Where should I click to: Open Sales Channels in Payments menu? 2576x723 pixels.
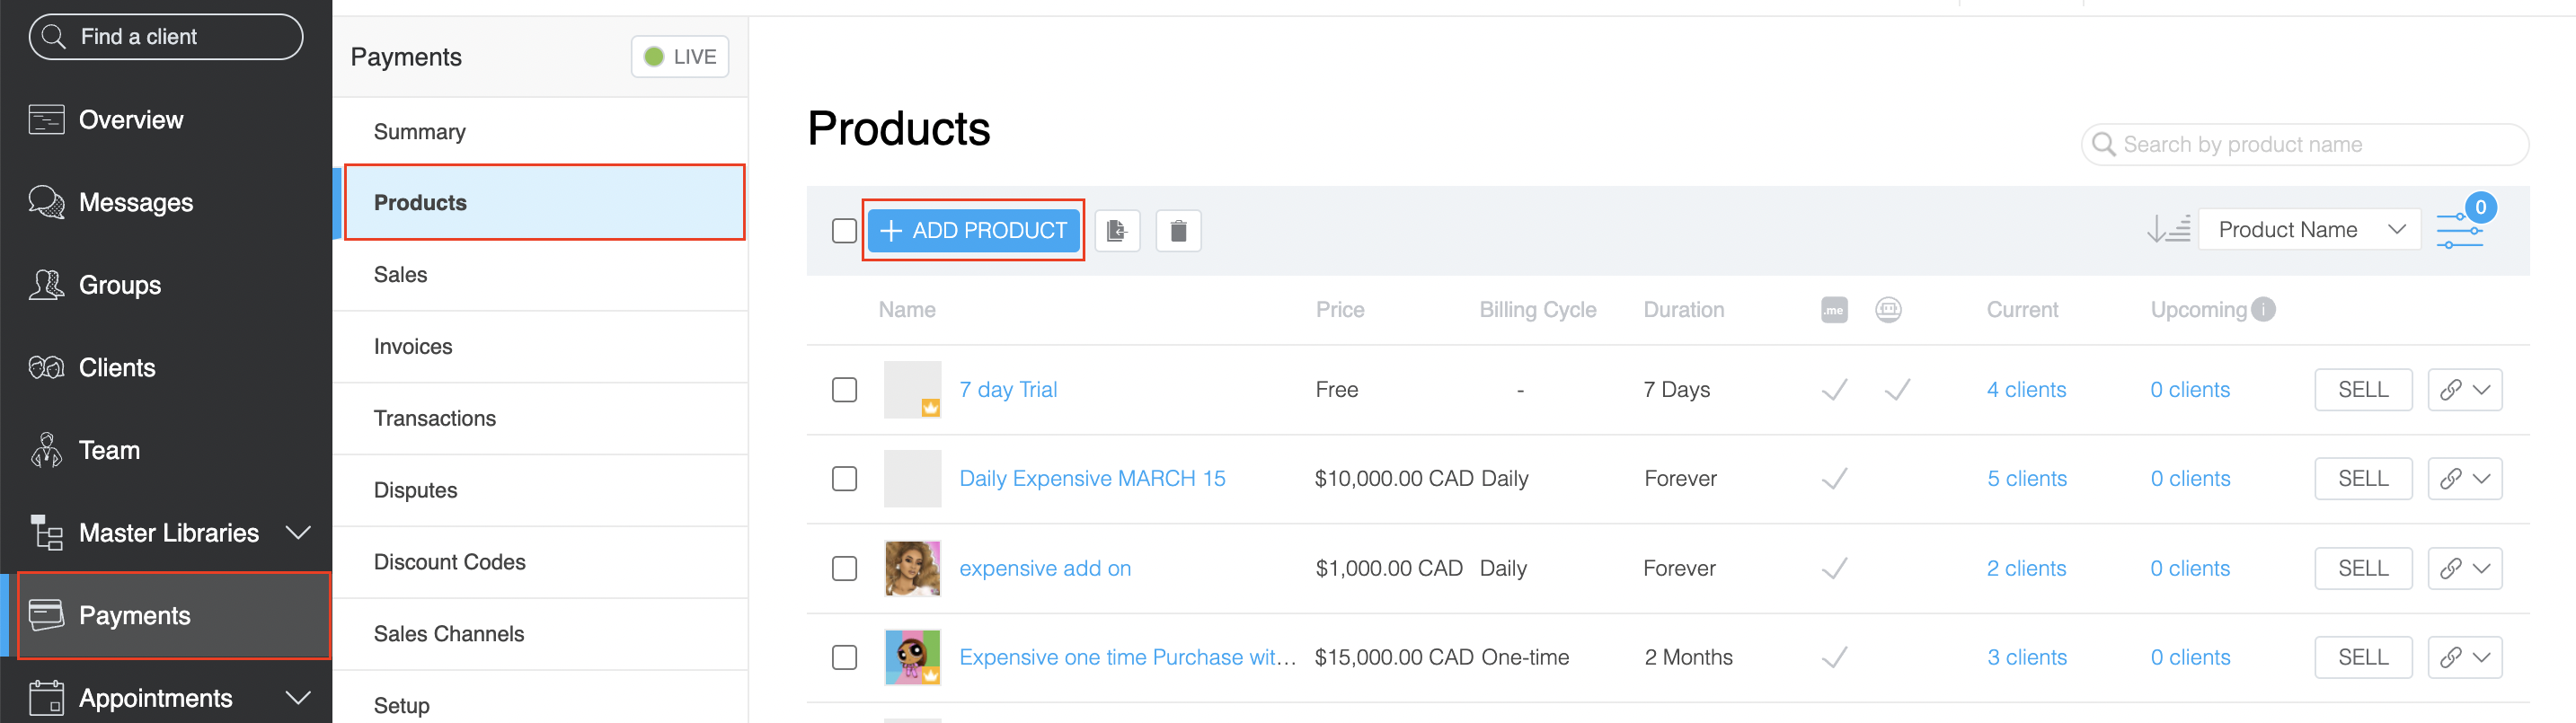pos(540,635)
